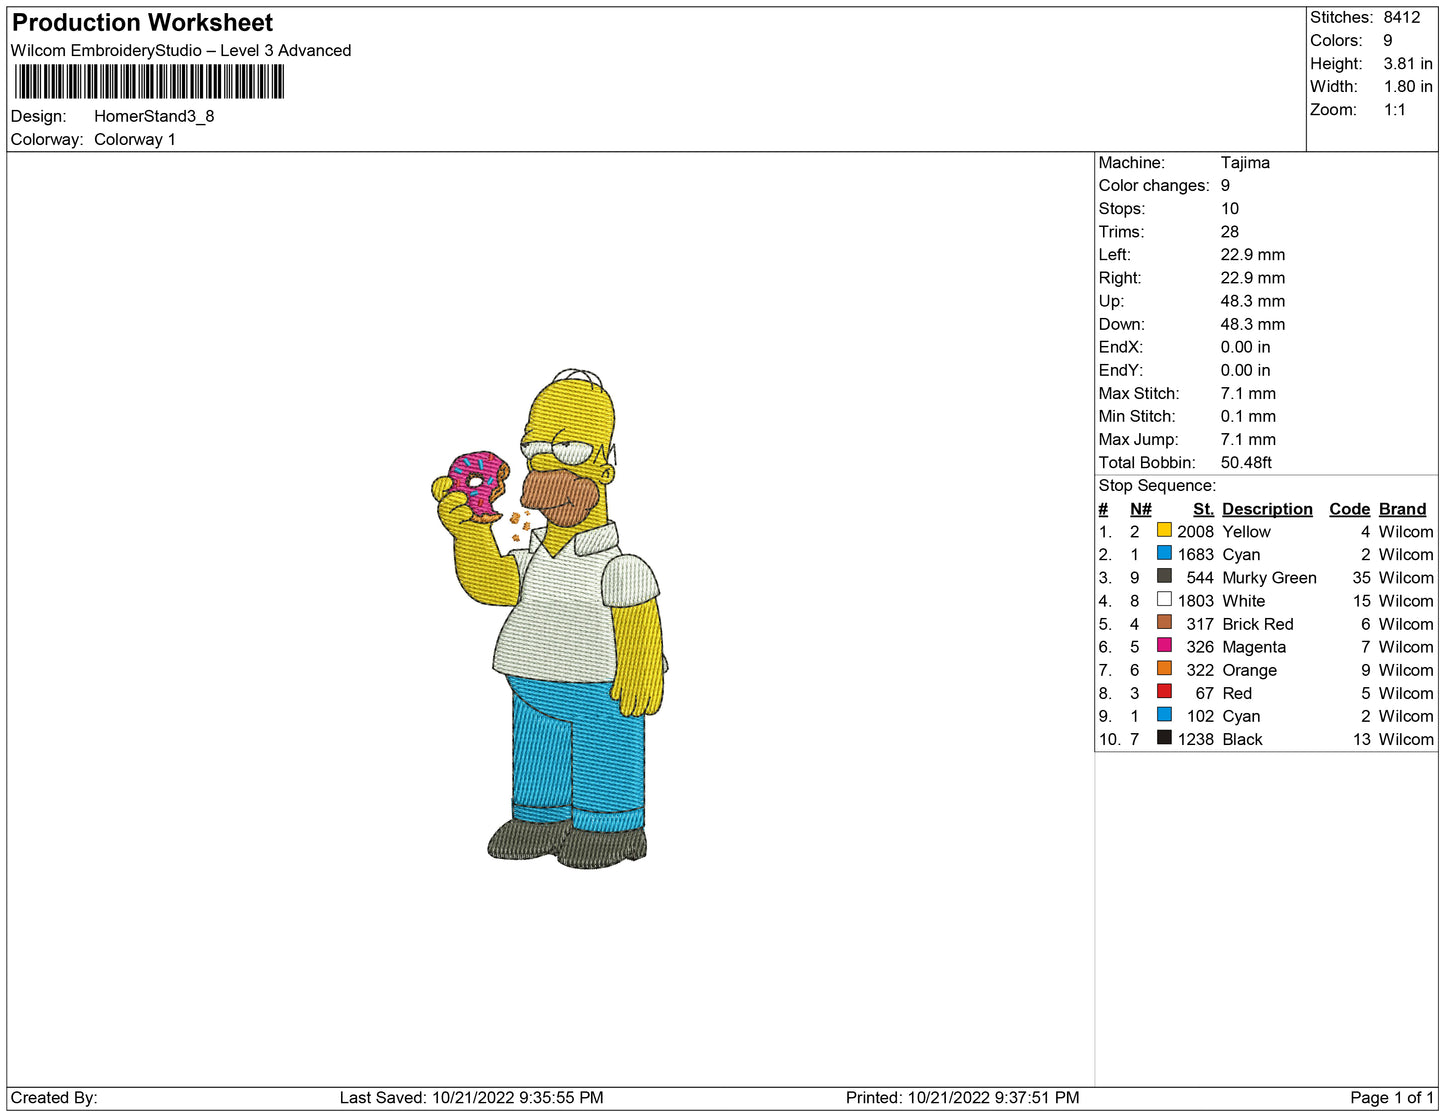
Task: Click the "Stop Sequence:" heading
Action: click(1157, 486)
